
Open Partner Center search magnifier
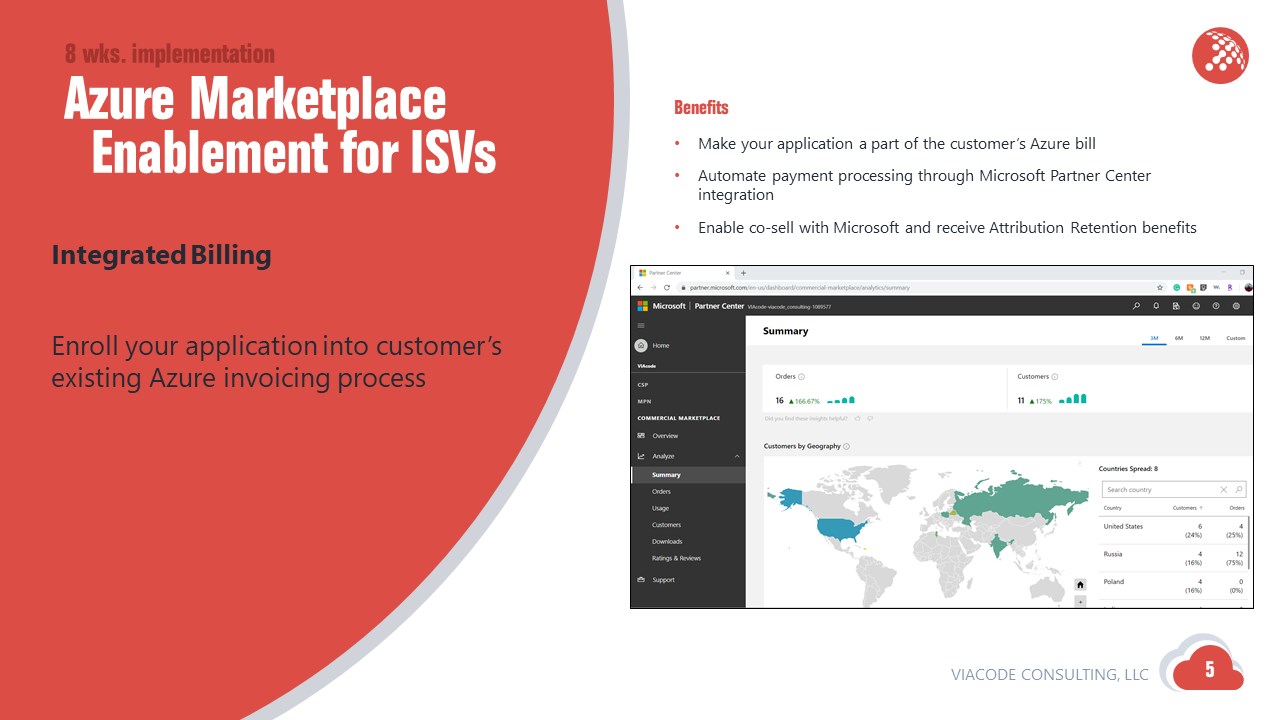(x=1136, y=306)
